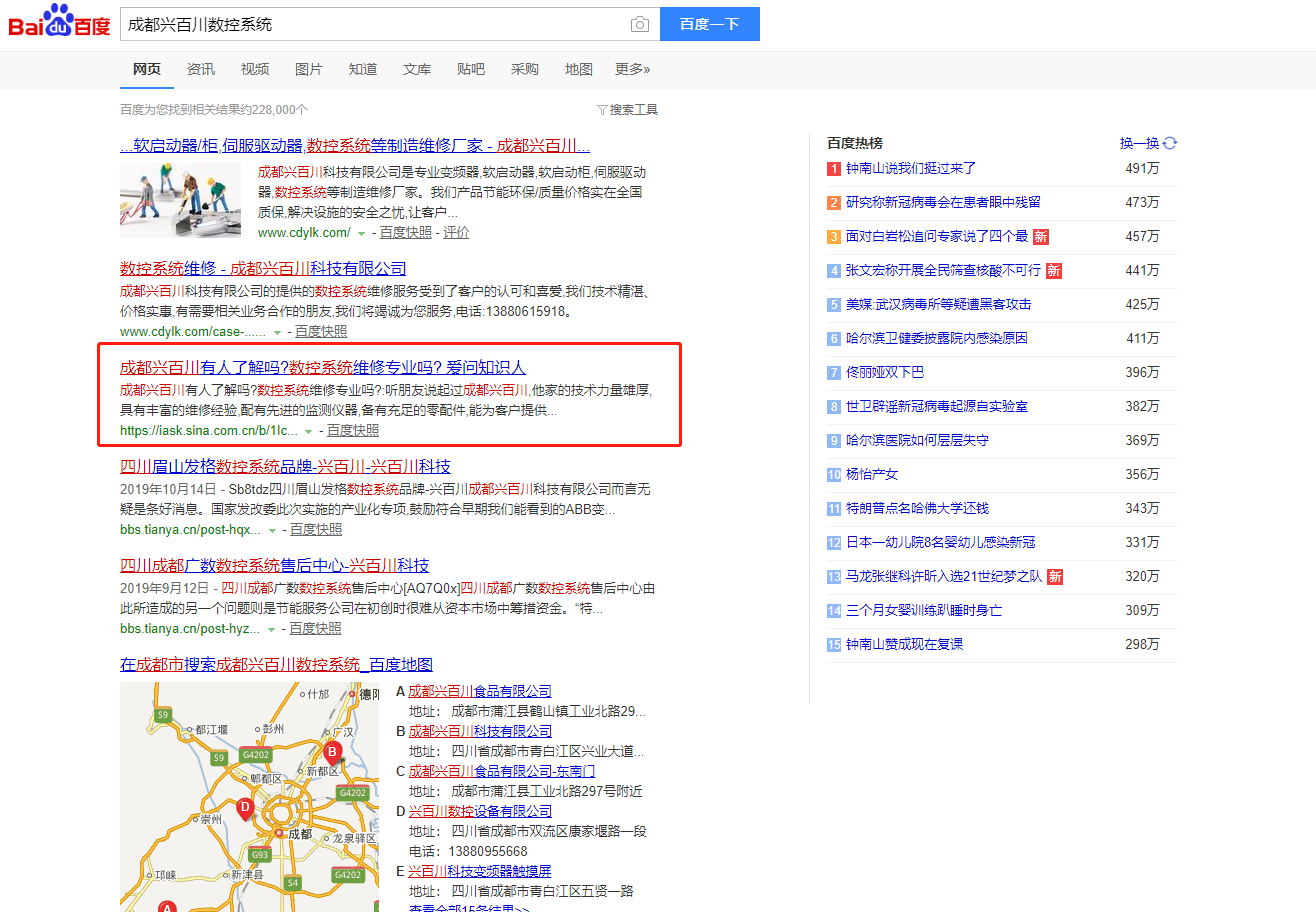Open hot topic 研究称新冠病毒会在患者眼中残留
Screen dimensions: 1316x912
click(x=943, y=202)
